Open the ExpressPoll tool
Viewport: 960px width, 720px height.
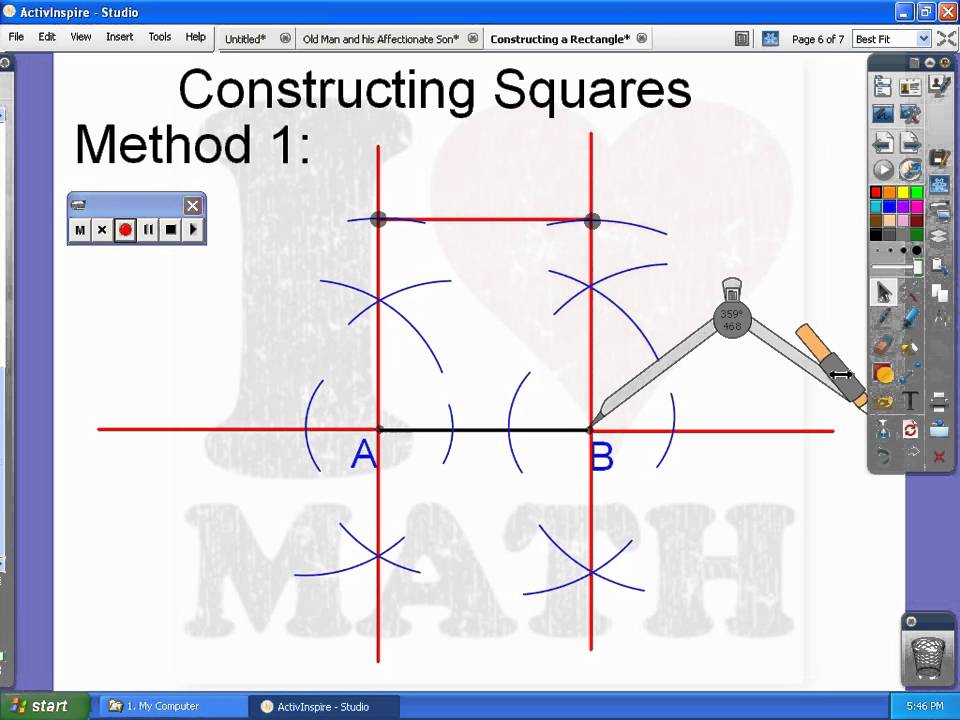point(910,169)
